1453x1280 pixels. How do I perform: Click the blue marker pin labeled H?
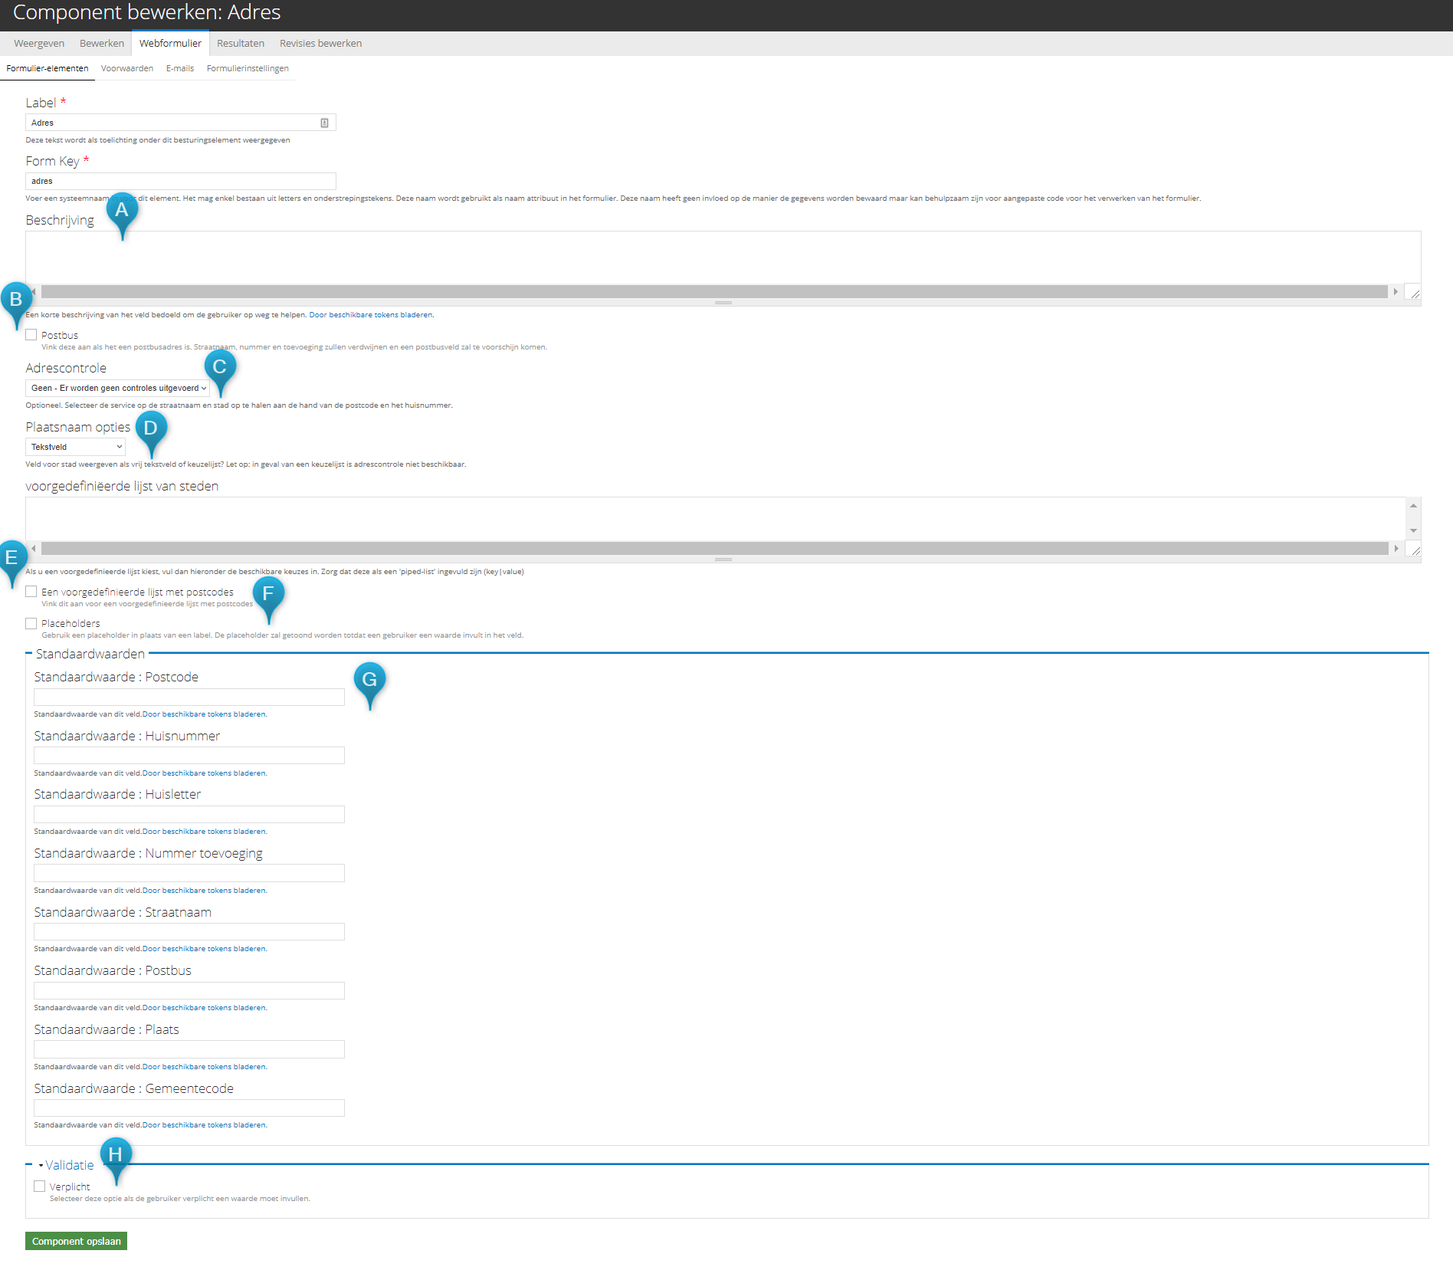pyautogui.click(x=115, y=1155)
